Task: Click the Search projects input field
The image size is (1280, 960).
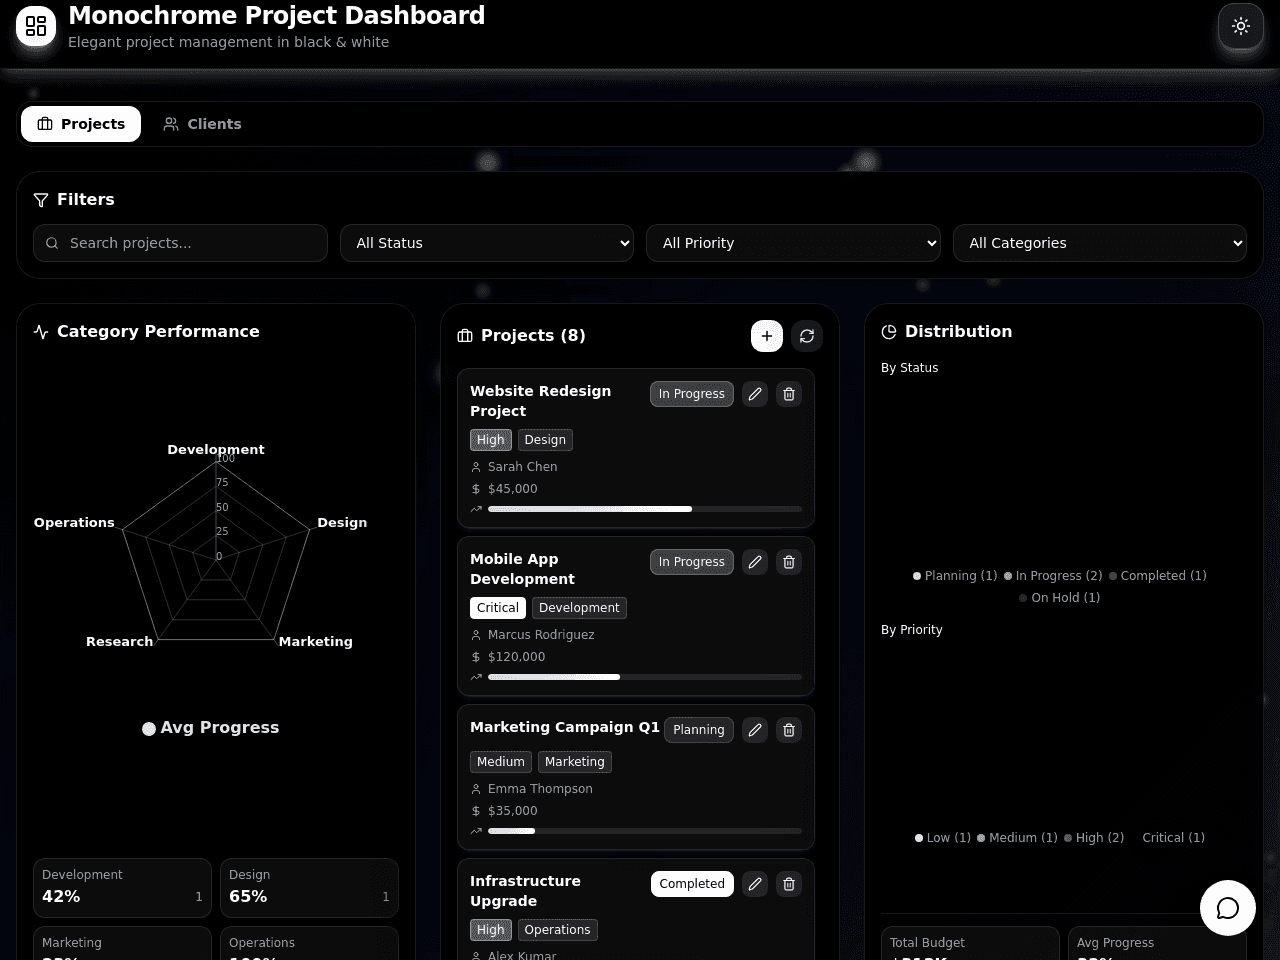Action: point(180,243)
